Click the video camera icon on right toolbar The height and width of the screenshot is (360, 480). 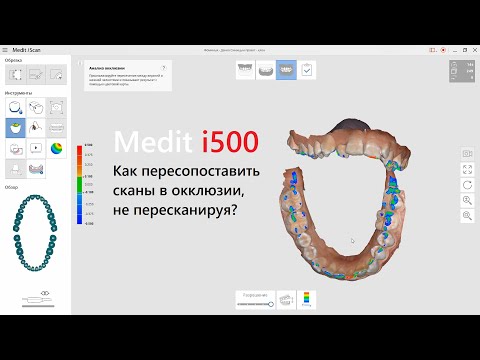[x=467, y=154]
